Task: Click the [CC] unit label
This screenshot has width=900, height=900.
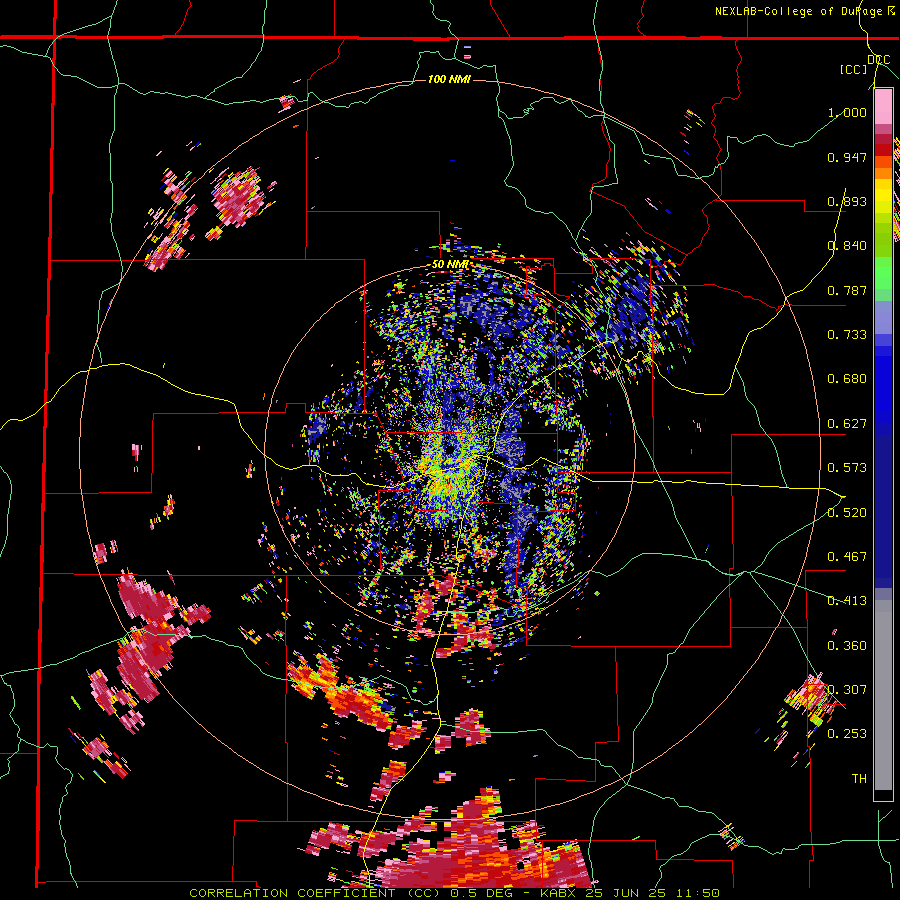Action: point(854,69)
